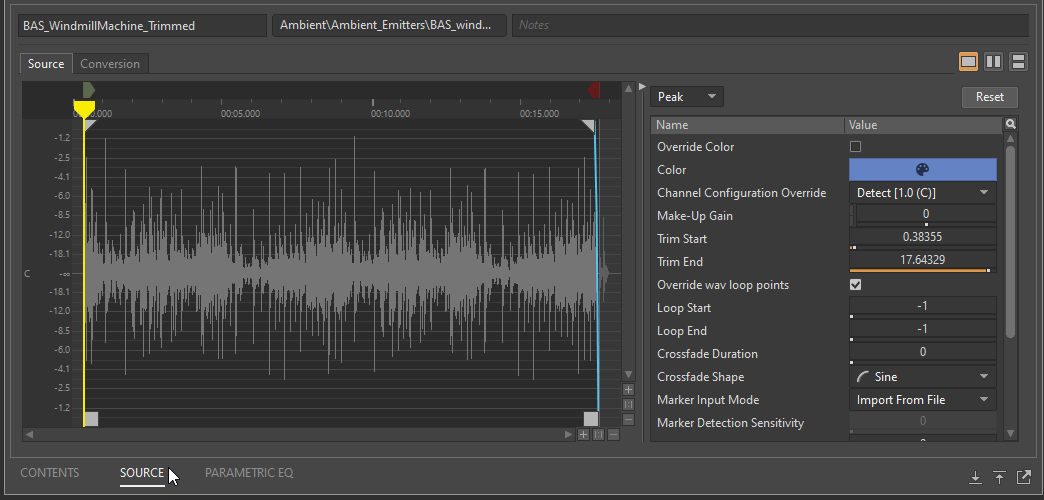This screenshot has height=500, width=1044.
Task: Open editor in a new floating window
Action: 1024,477
